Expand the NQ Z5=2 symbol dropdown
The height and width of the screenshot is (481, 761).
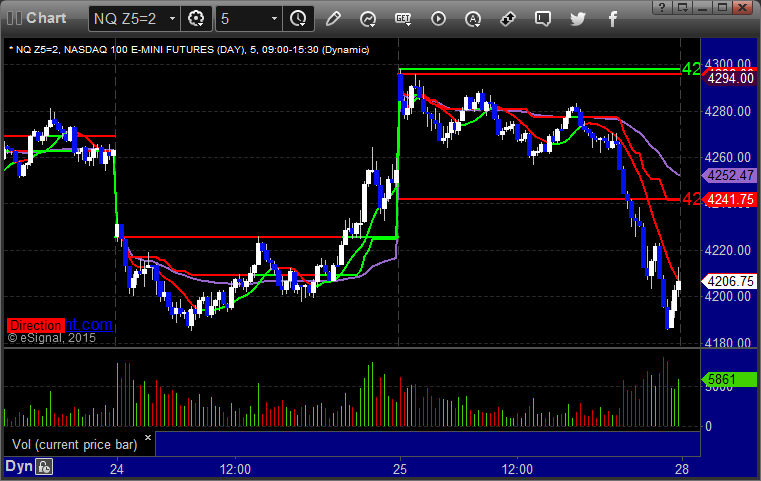point(172,18)
